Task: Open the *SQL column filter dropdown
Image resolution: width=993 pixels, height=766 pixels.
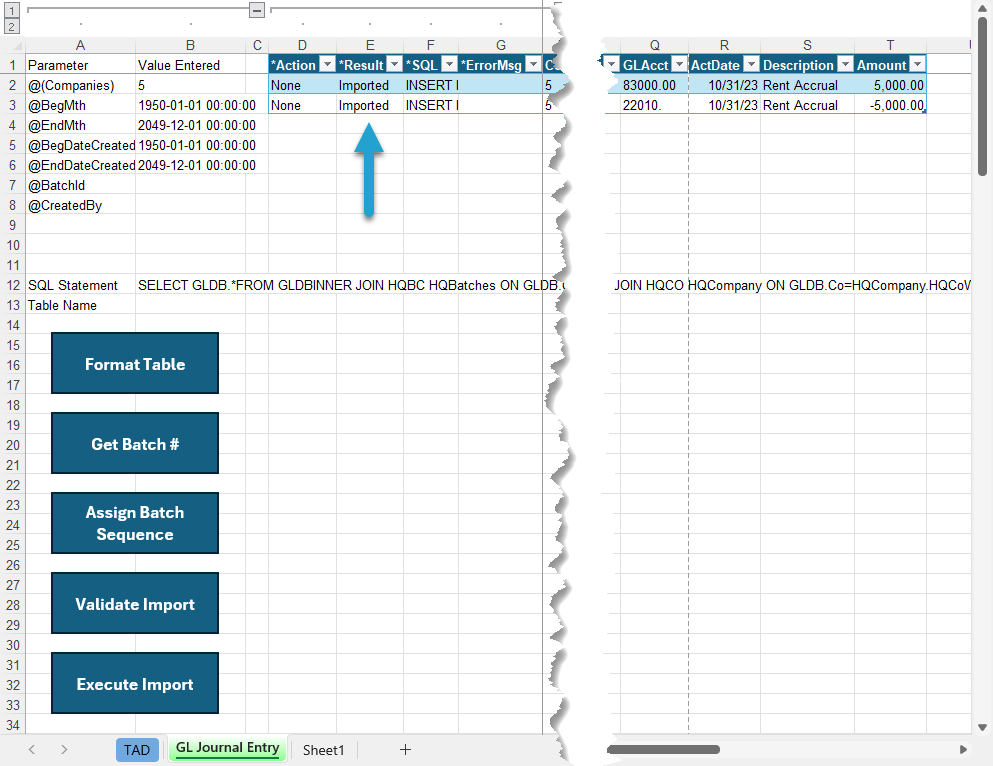Action: [449, 64]
